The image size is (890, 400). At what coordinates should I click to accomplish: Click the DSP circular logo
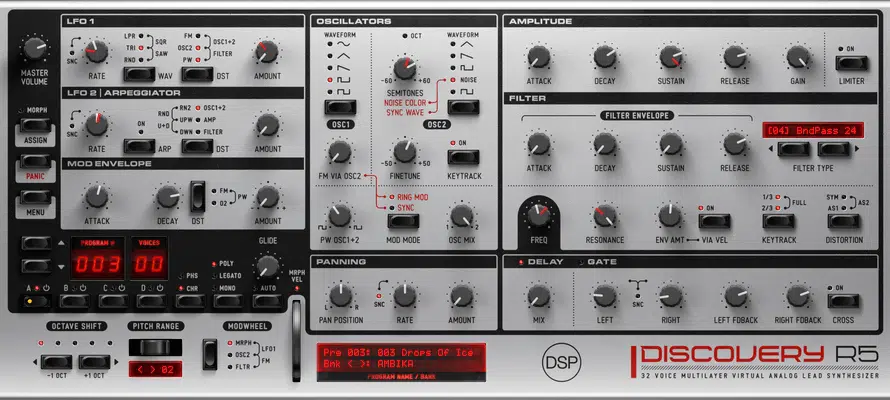tap(561, 362)
